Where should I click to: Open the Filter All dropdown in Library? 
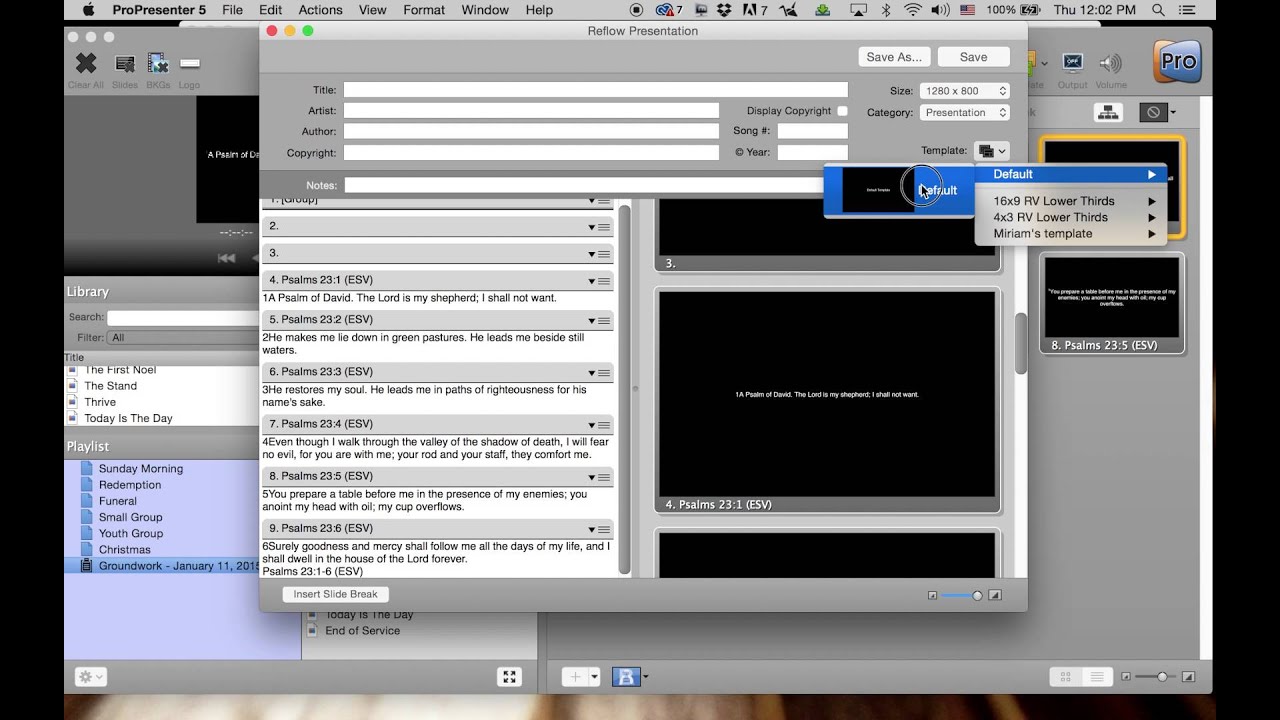click(183, 338)
